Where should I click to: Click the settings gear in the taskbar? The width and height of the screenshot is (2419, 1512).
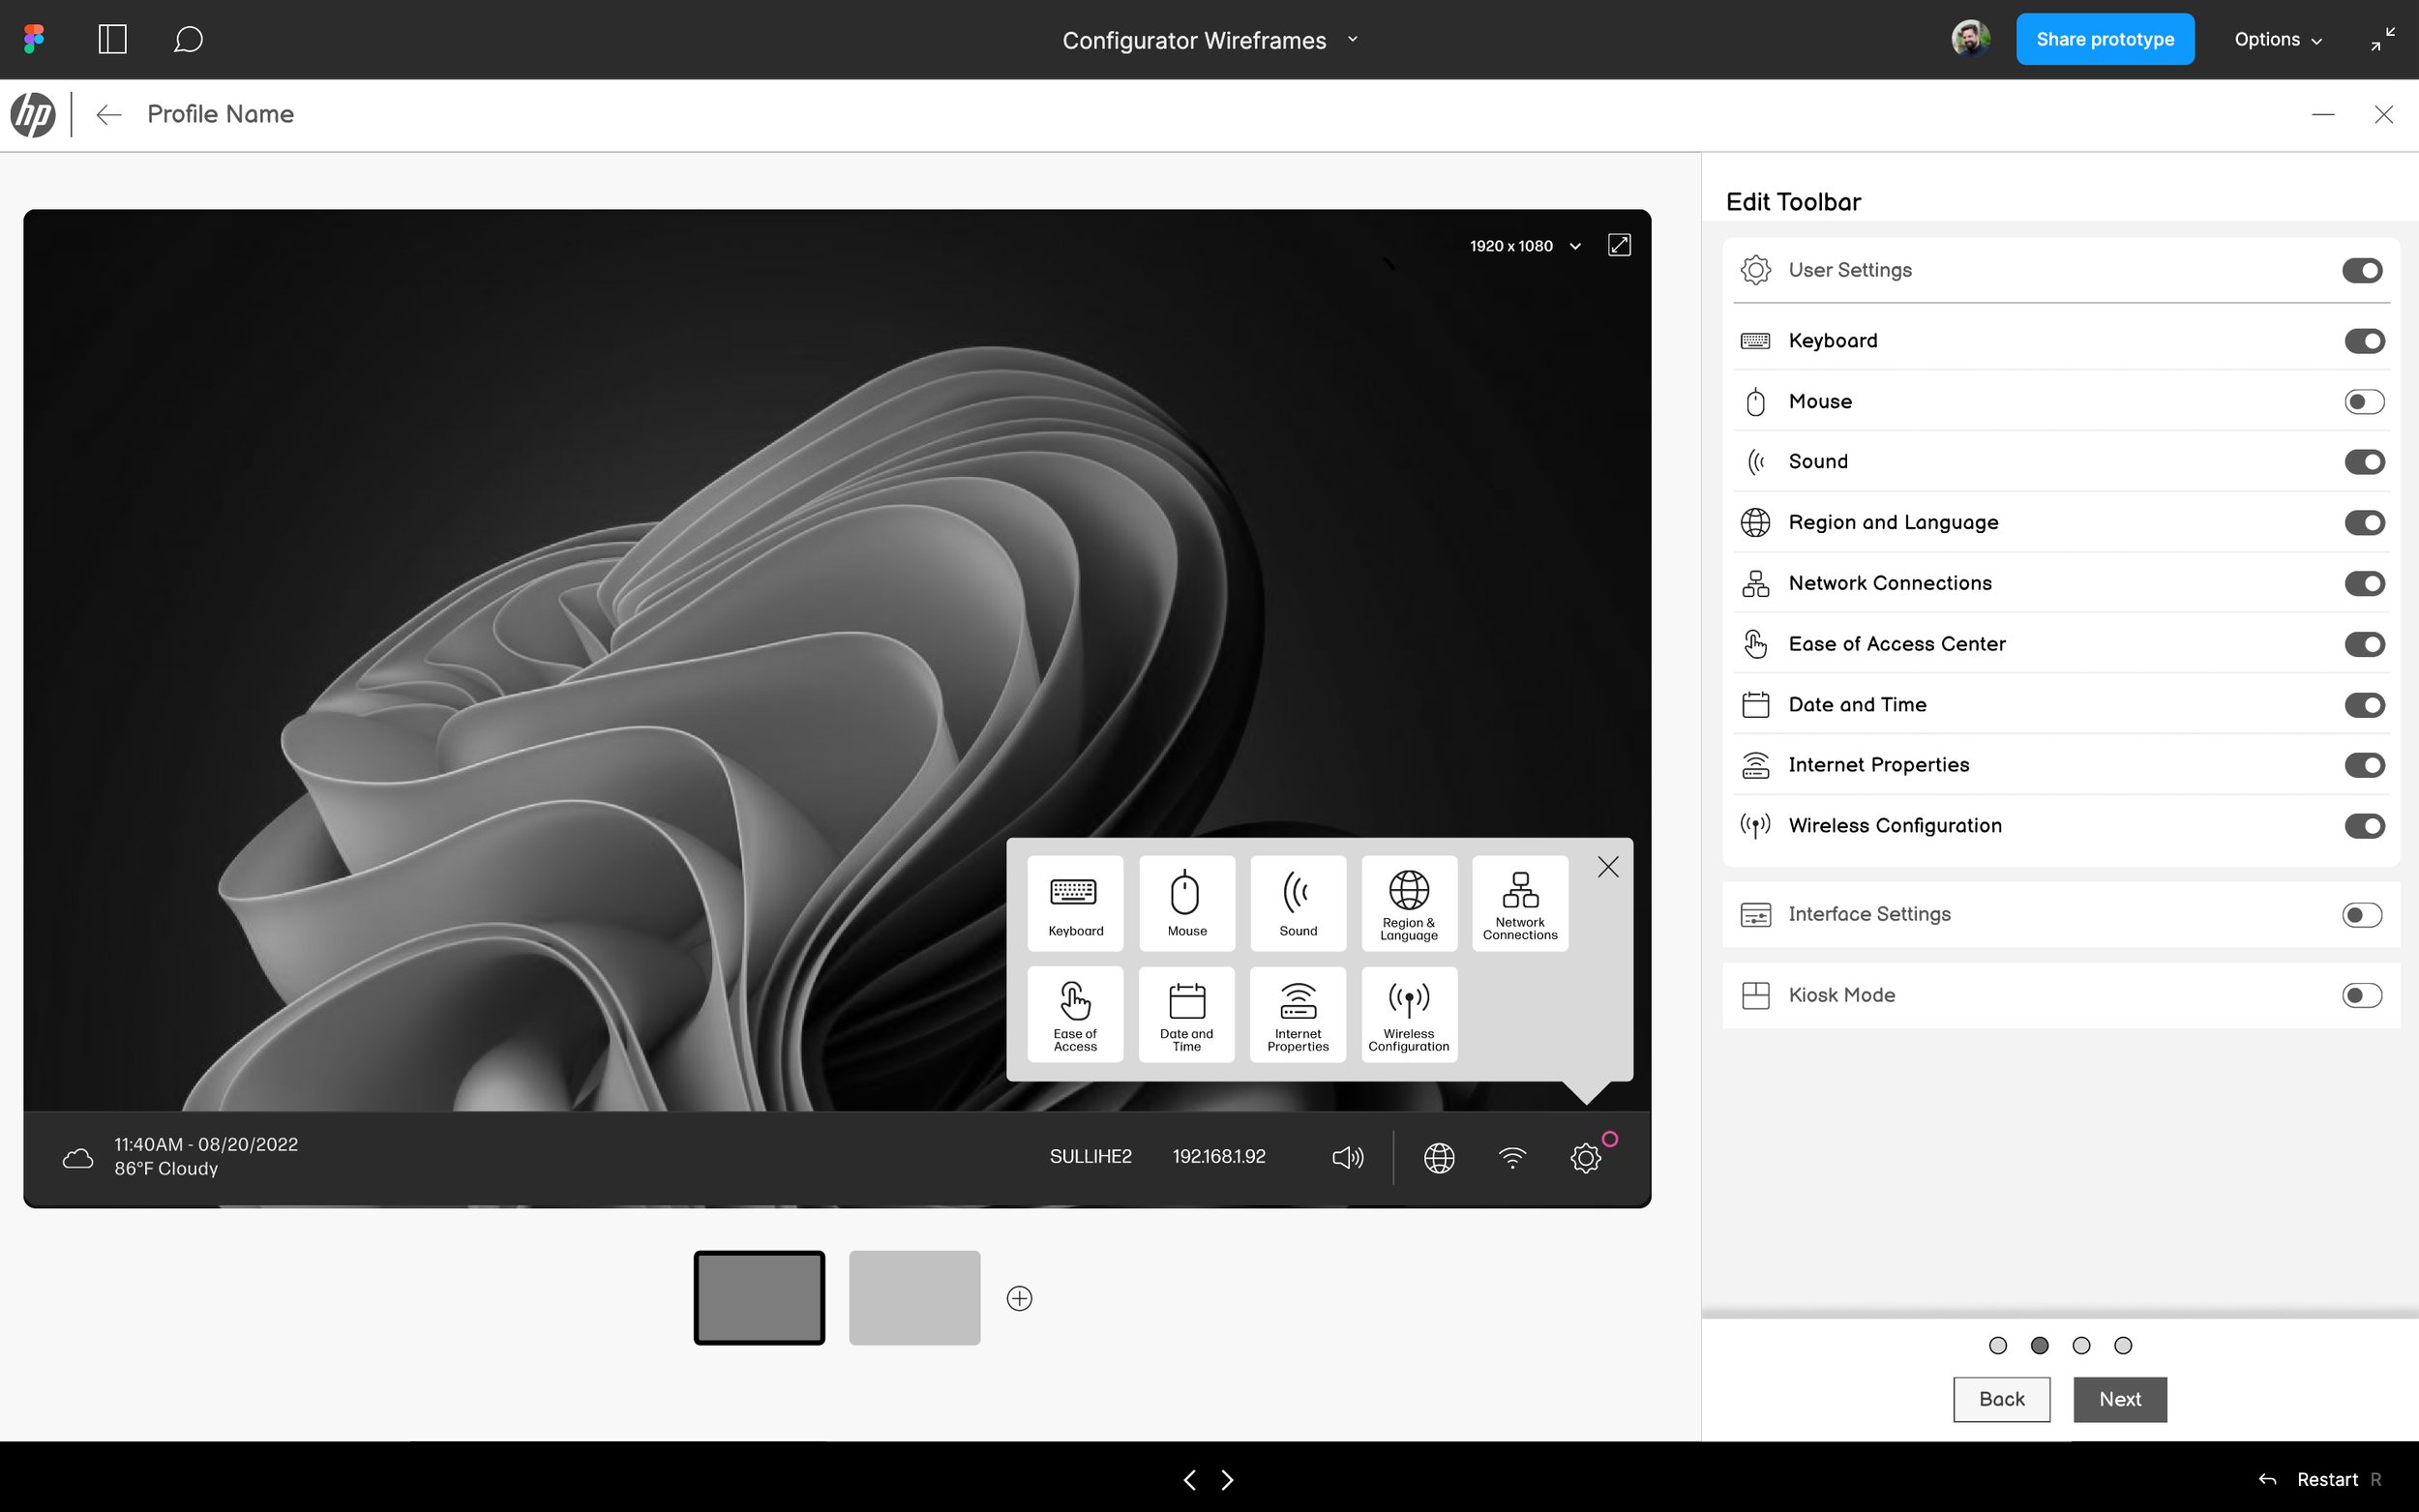coord(1585,1157)
